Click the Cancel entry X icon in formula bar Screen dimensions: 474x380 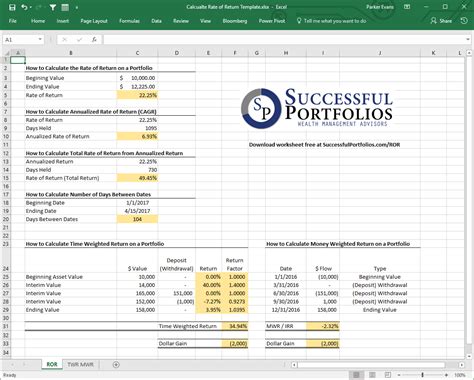tap(64, 40)
